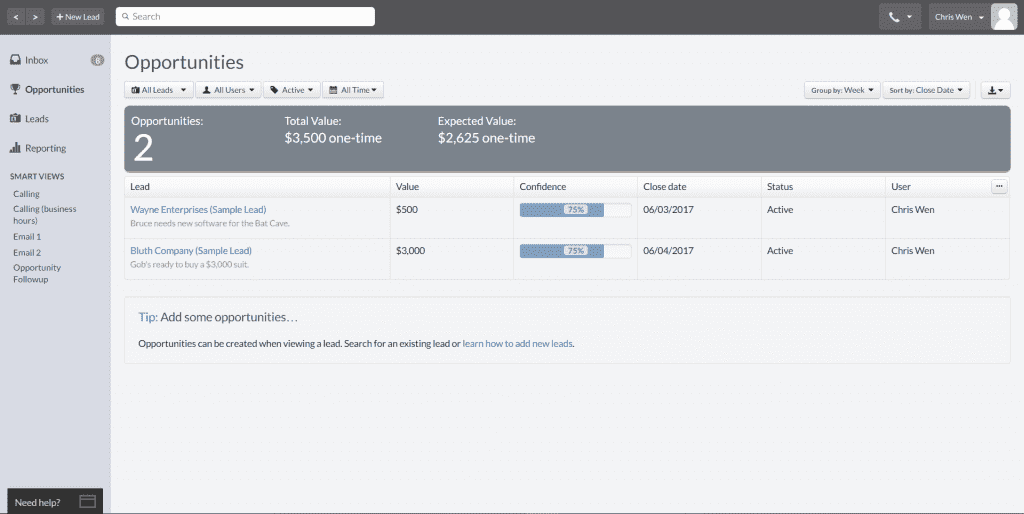Viewport: 1024px width, 514px height.
Task: Click the Inbox unread count badge
Action: pyautogui.click(x=97, y=60)
